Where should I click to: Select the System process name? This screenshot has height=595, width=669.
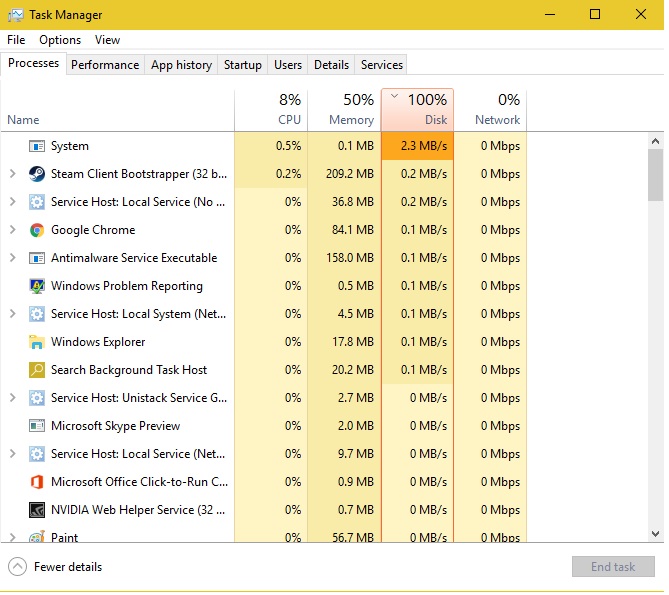pos(70,146)
